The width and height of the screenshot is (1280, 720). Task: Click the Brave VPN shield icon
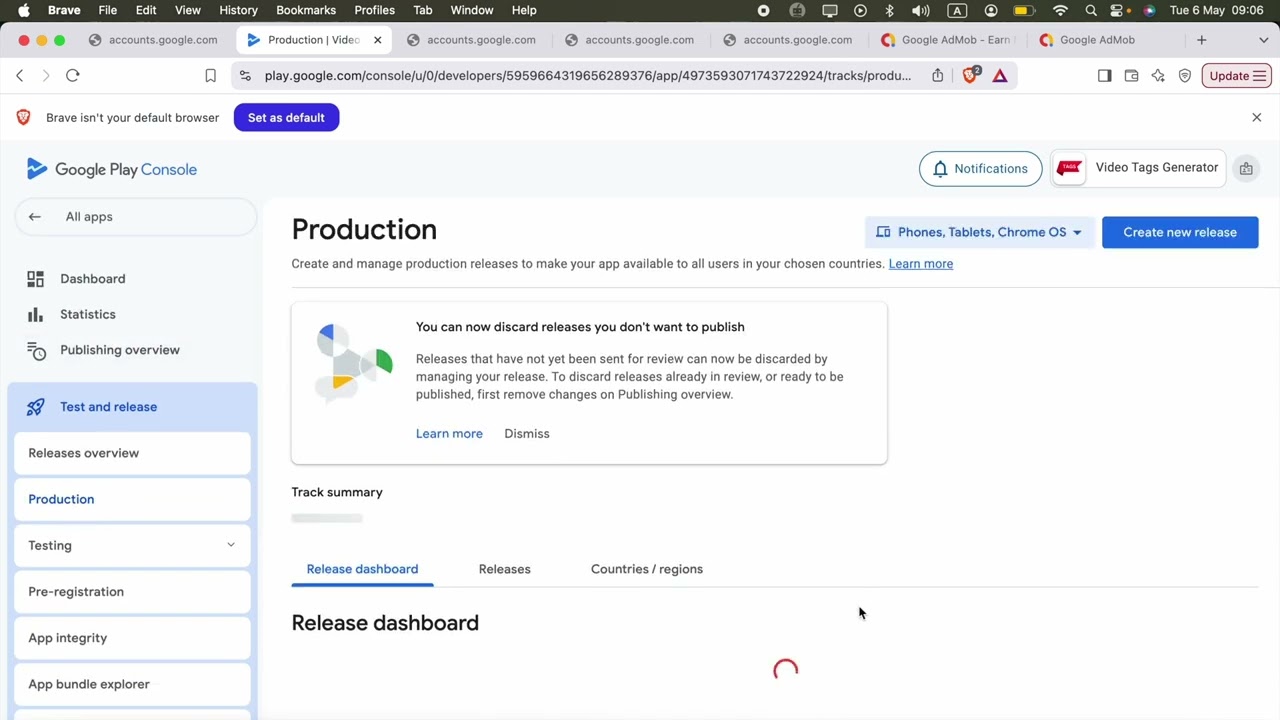(x=1185, y=76)
